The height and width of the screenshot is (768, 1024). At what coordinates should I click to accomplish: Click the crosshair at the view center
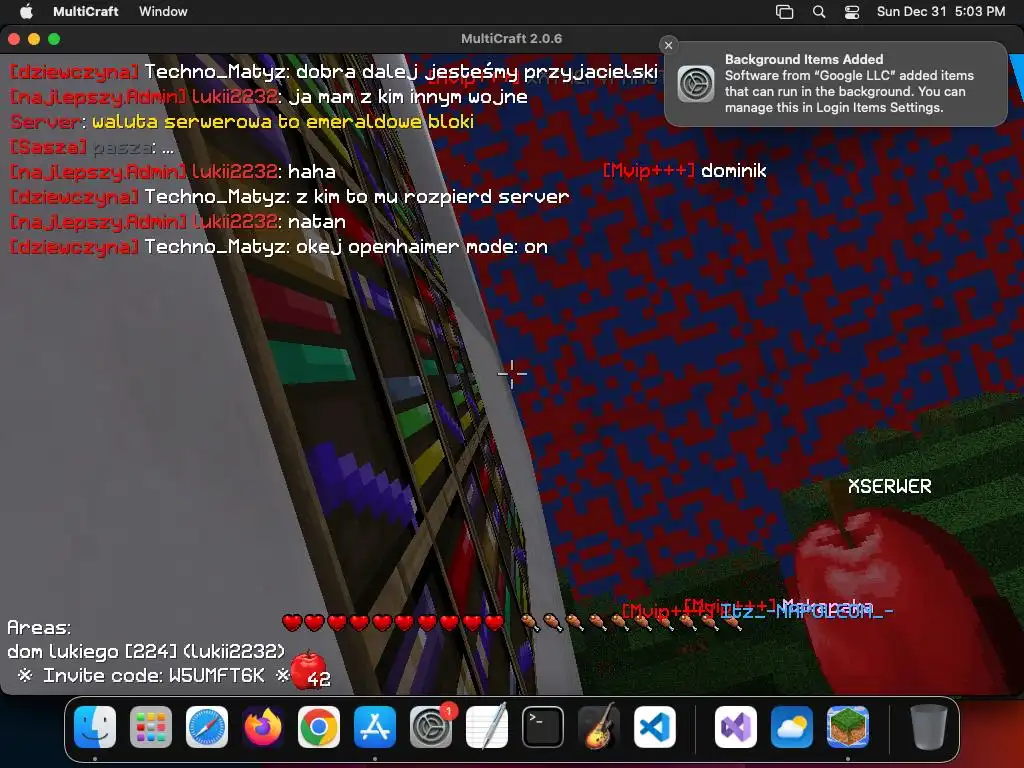[512, 374]
